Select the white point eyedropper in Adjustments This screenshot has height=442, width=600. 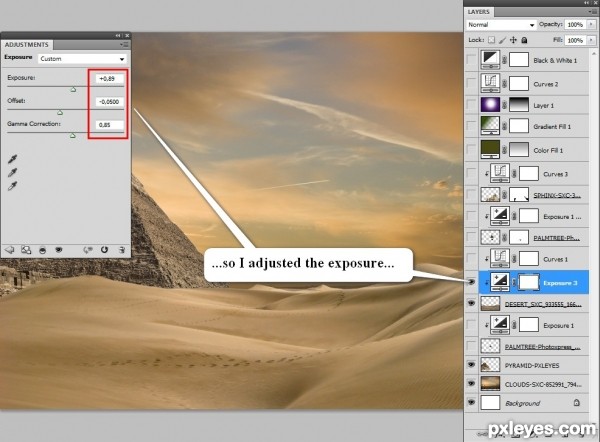[13, 186]
